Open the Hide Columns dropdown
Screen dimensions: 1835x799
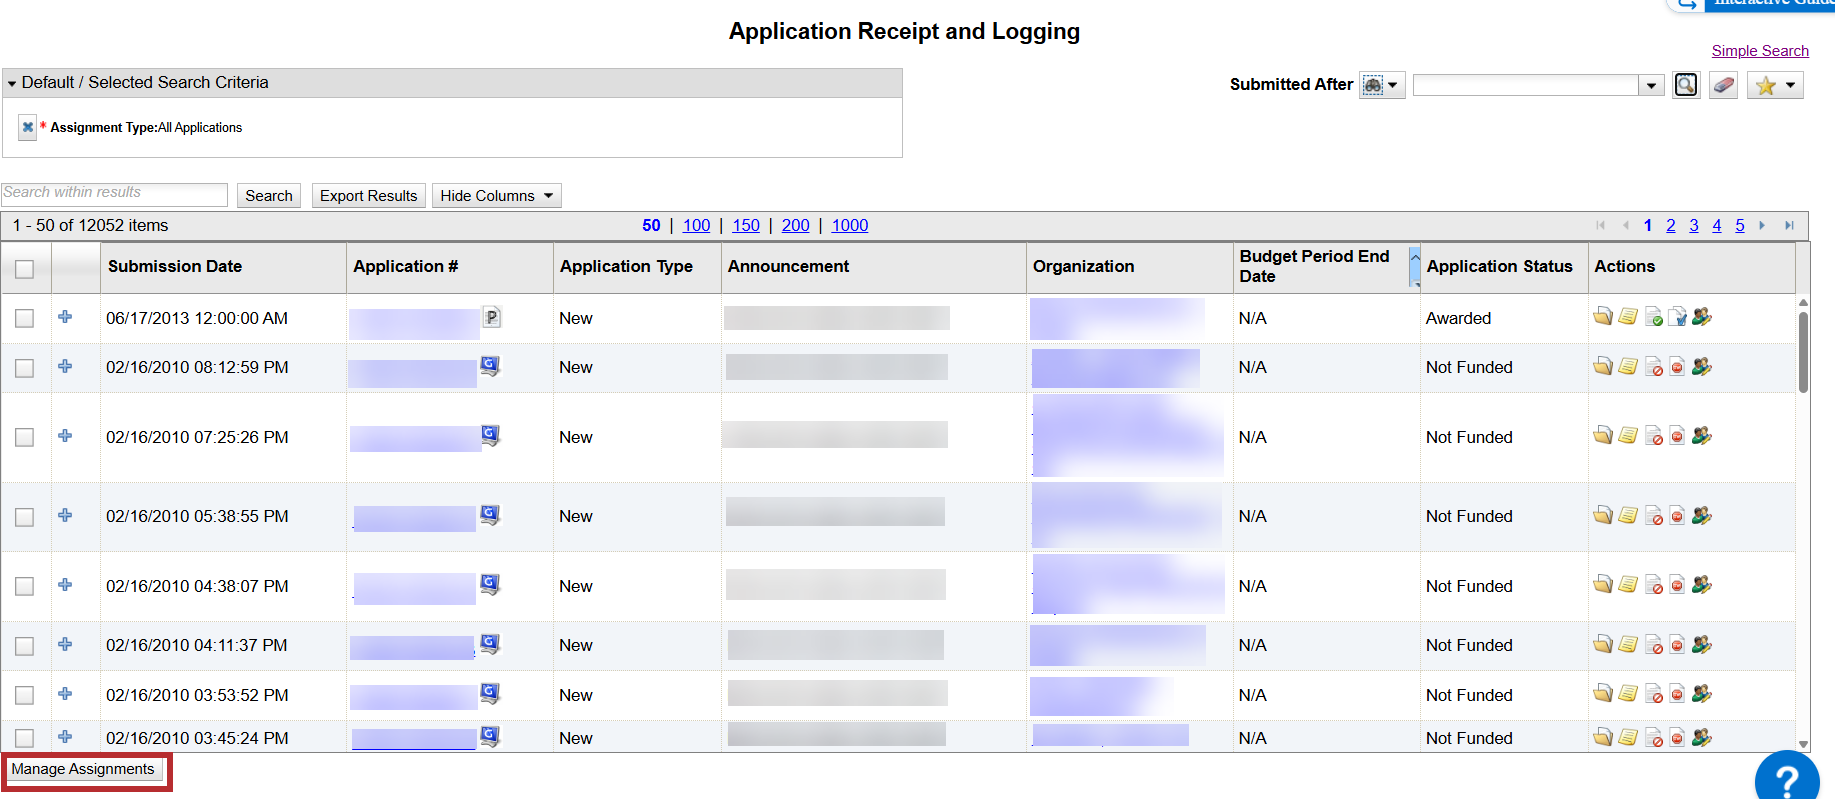[x=496, y=196]
